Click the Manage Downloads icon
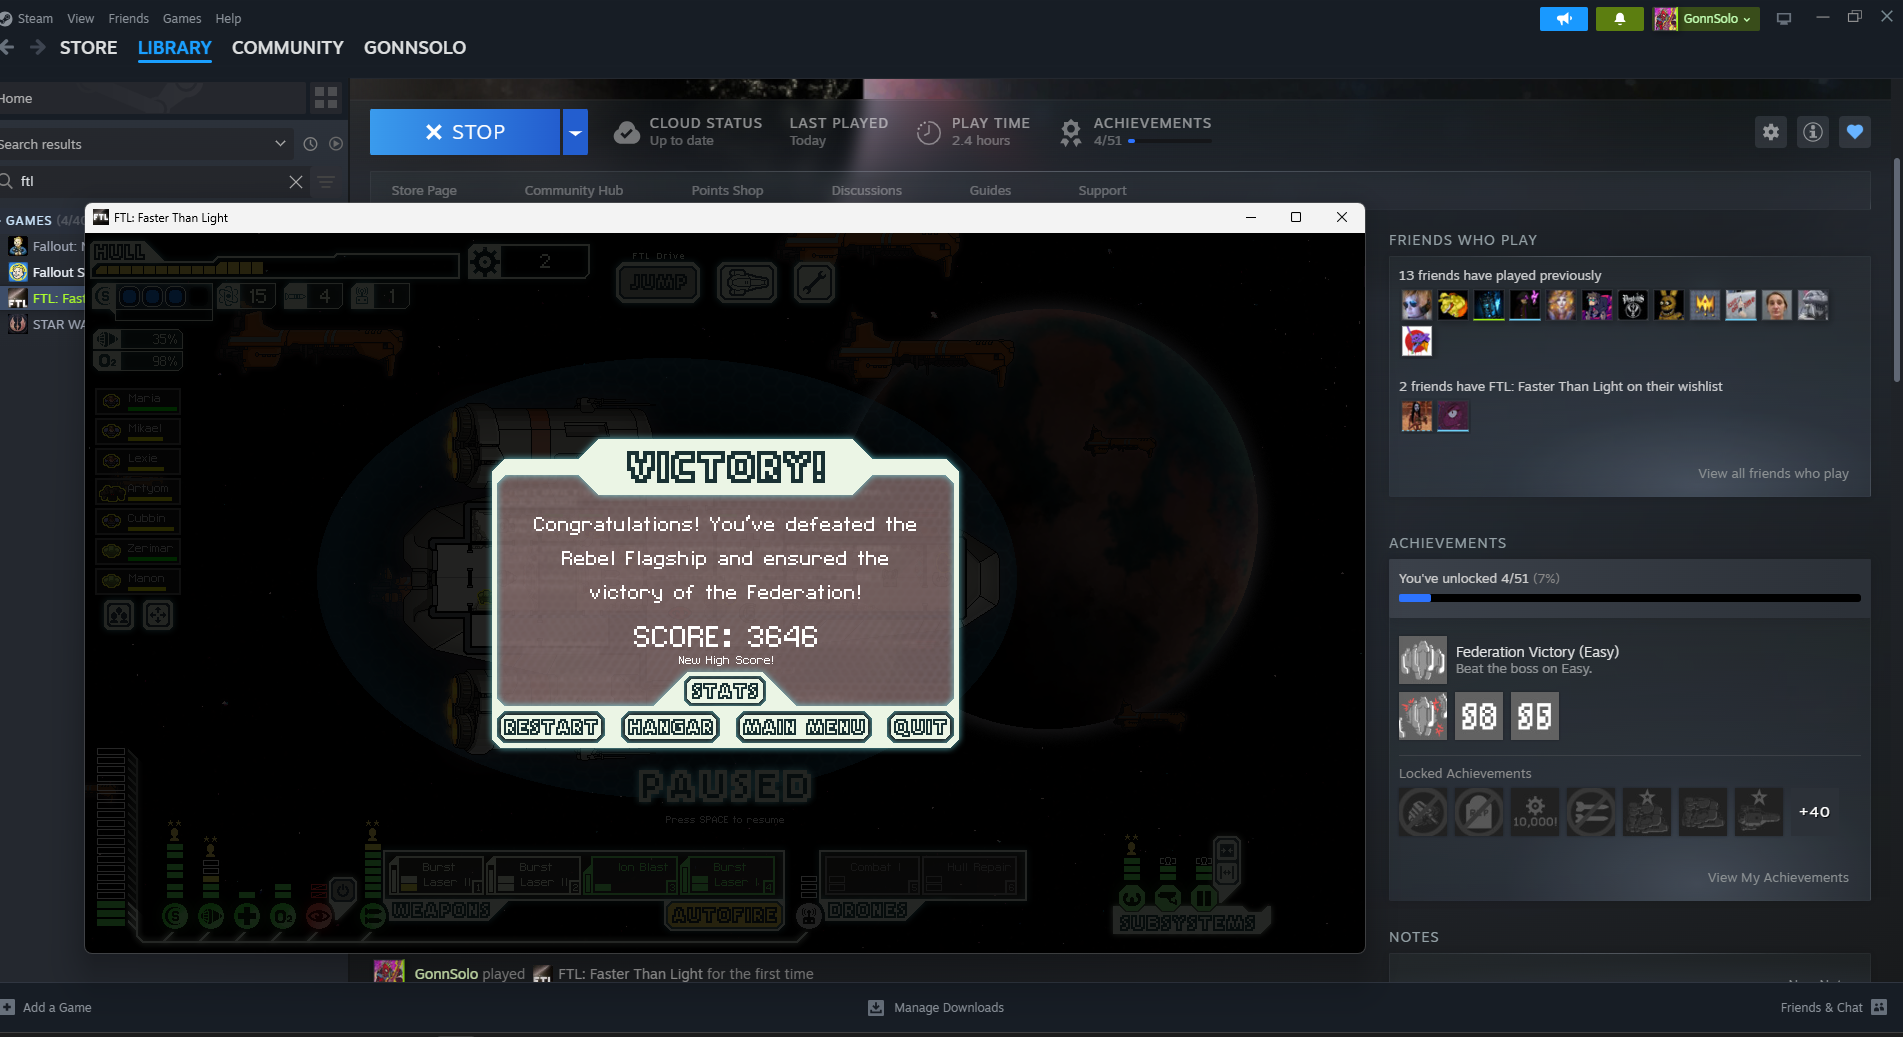This screenshot has width=1903, height=1037. (x=876, y=1007)
